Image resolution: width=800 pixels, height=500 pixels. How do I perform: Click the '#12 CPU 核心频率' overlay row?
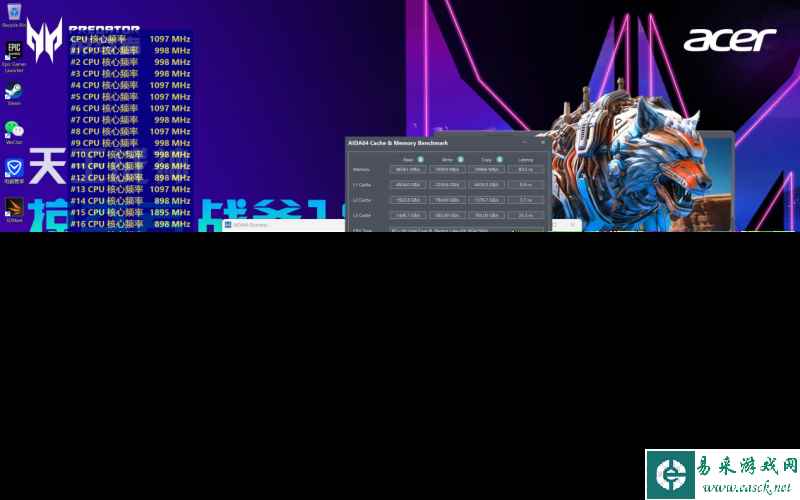tap(130, 178)
